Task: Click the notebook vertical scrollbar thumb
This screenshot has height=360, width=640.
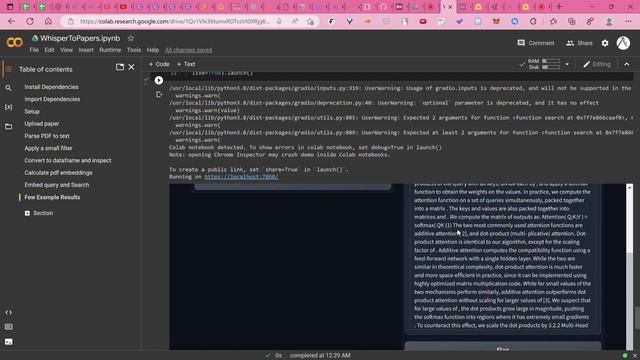Action: (636, 317)
